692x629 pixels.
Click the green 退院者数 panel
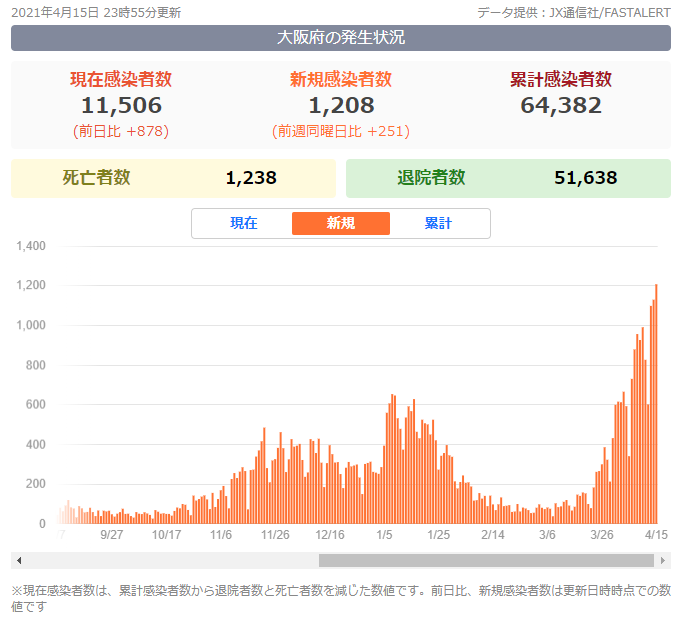click(508, 178)
